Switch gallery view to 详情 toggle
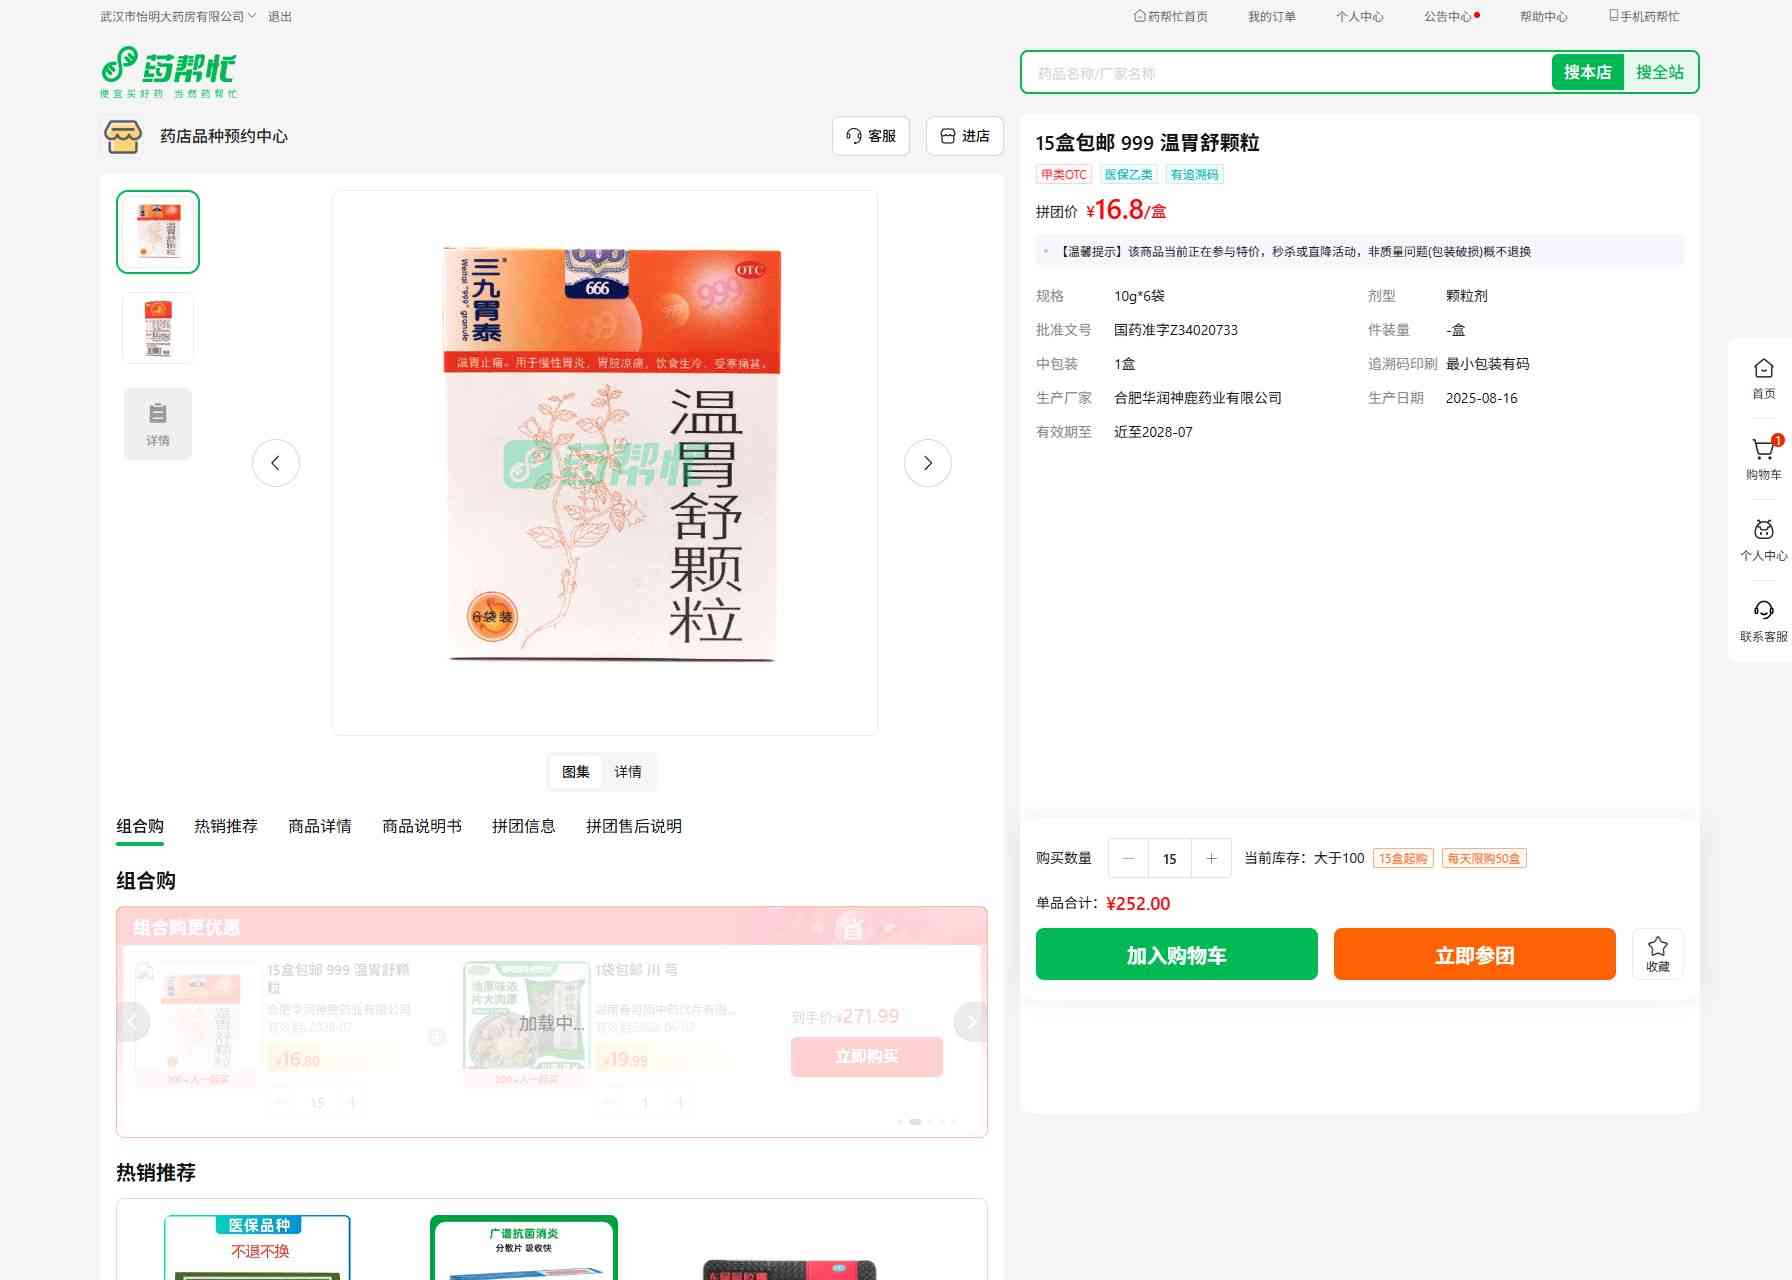The height and width of the screenshot is (1280, 1792). click(628, 772)
